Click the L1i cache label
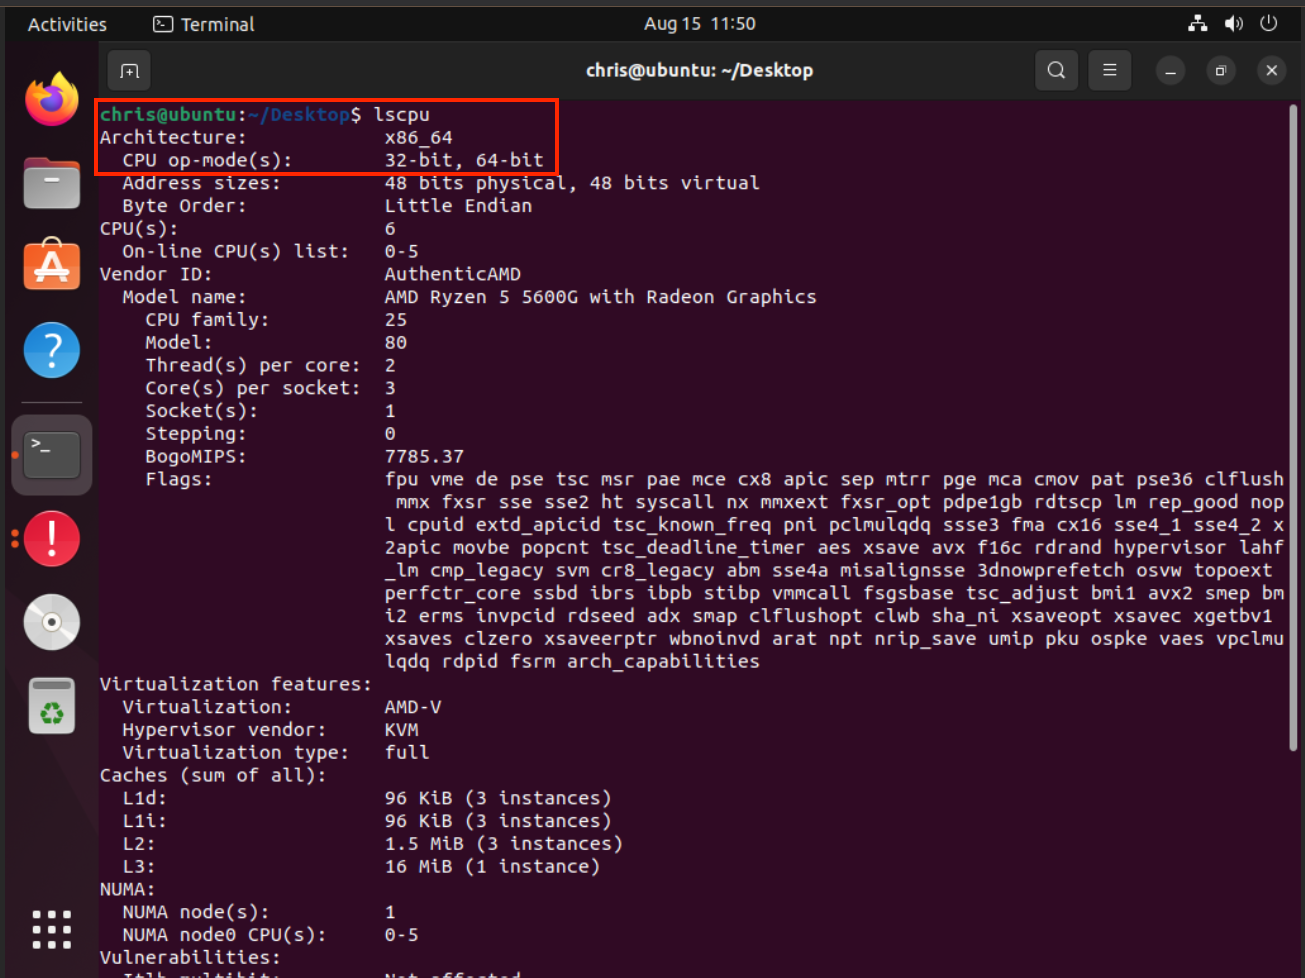 point(145,822)
